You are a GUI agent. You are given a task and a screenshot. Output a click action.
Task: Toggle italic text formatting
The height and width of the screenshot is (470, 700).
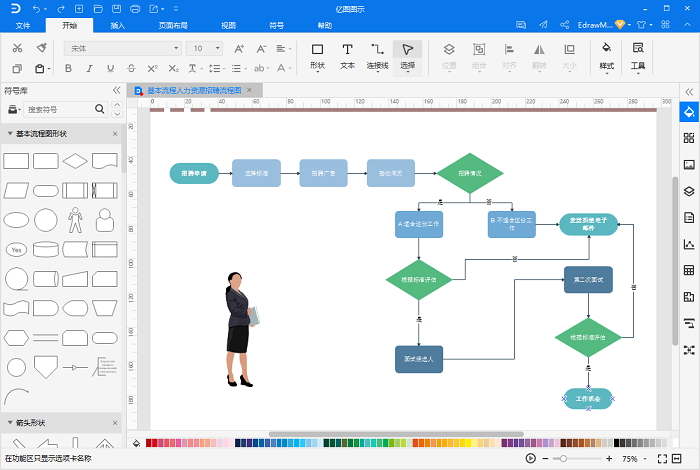click(88, 69)
